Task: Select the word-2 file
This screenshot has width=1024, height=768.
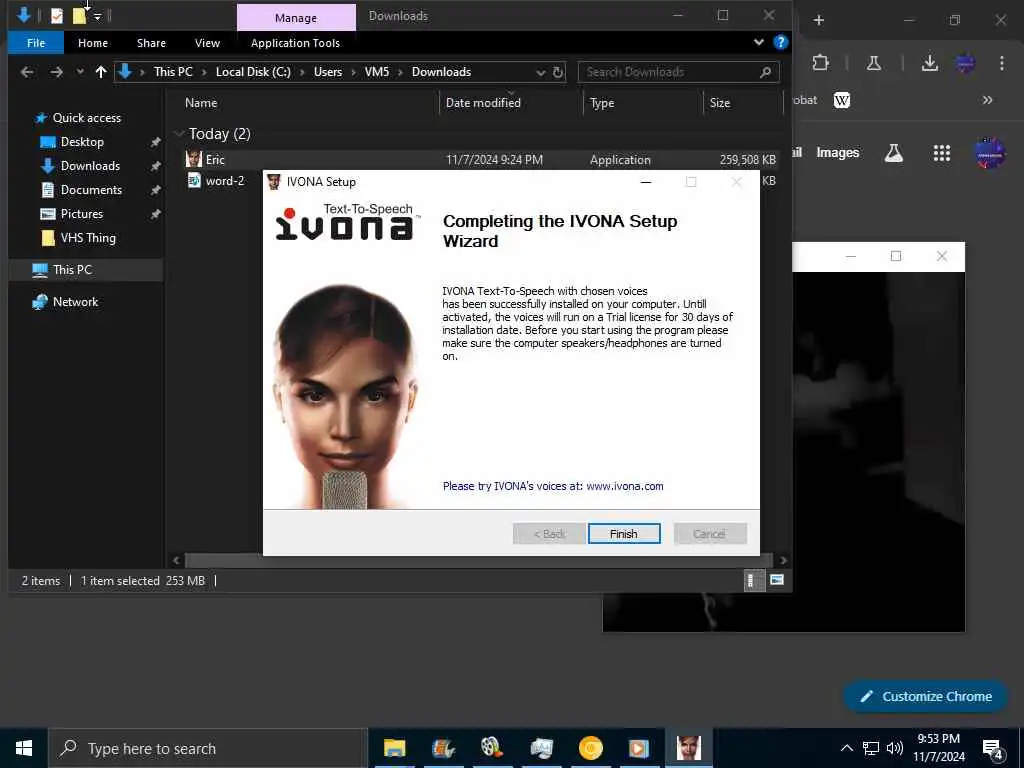Action: 224,181
